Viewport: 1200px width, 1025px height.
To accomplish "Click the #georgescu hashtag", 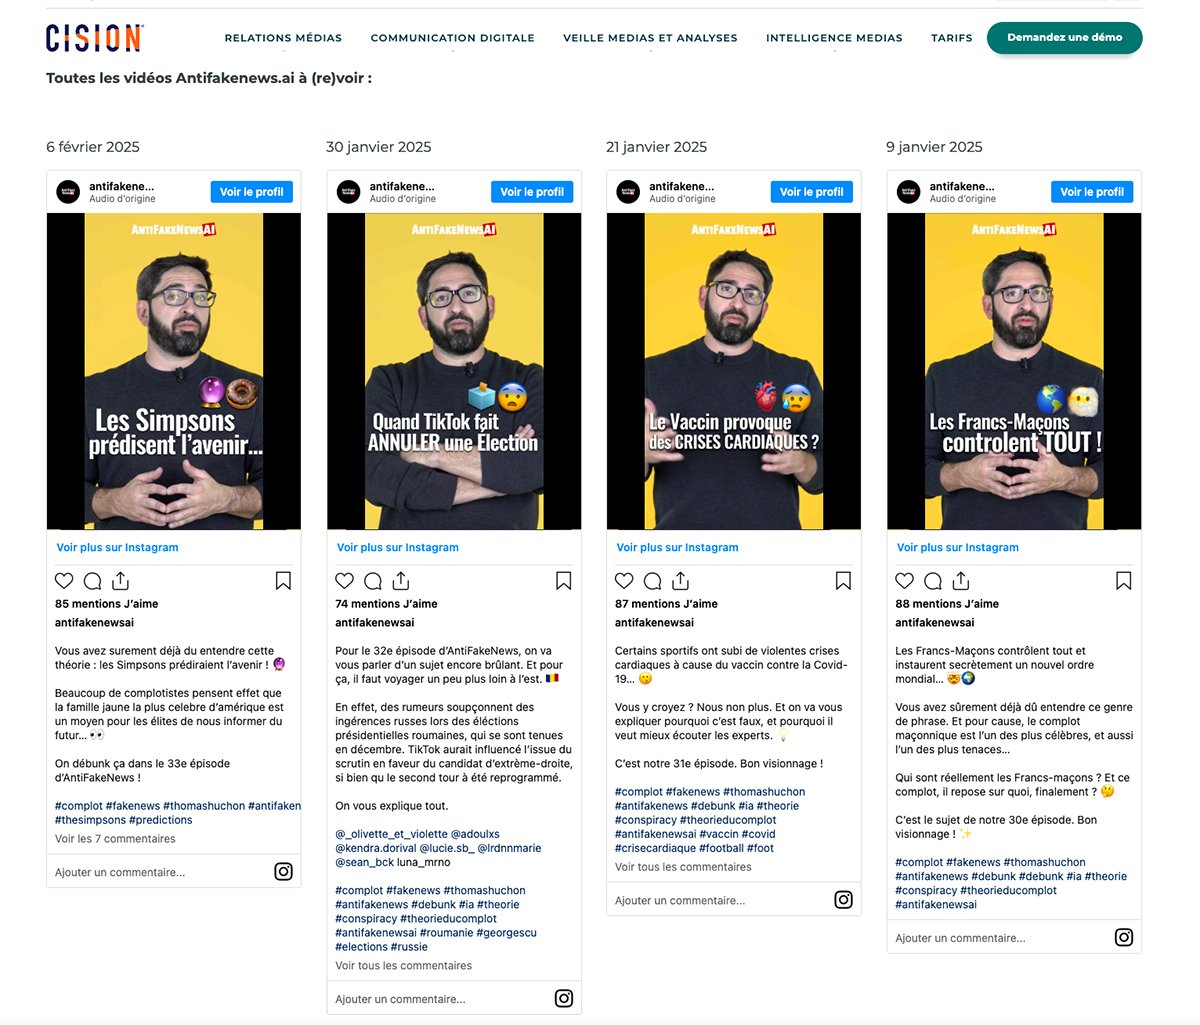I will tap(506, 933).
